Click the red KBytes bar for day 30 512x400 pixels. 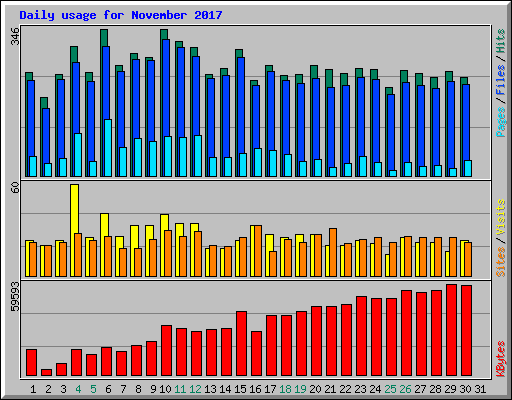(466, 330)
